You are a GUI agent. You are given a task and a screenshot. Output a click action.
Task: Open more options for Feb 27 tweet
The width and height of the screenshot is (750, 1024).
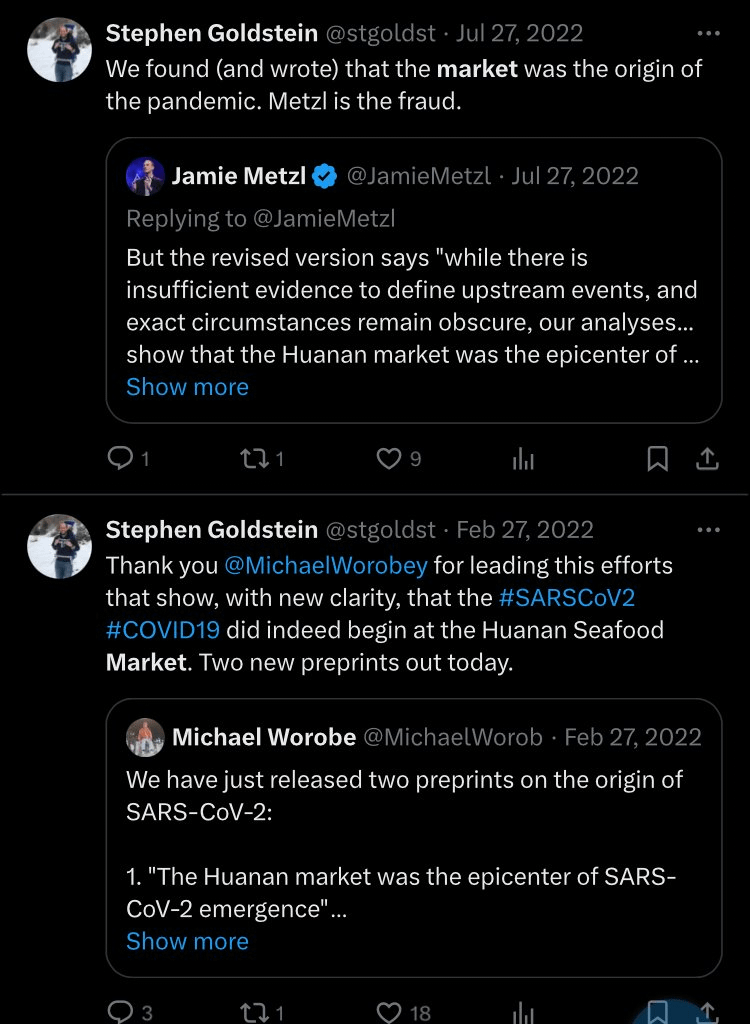708,530
